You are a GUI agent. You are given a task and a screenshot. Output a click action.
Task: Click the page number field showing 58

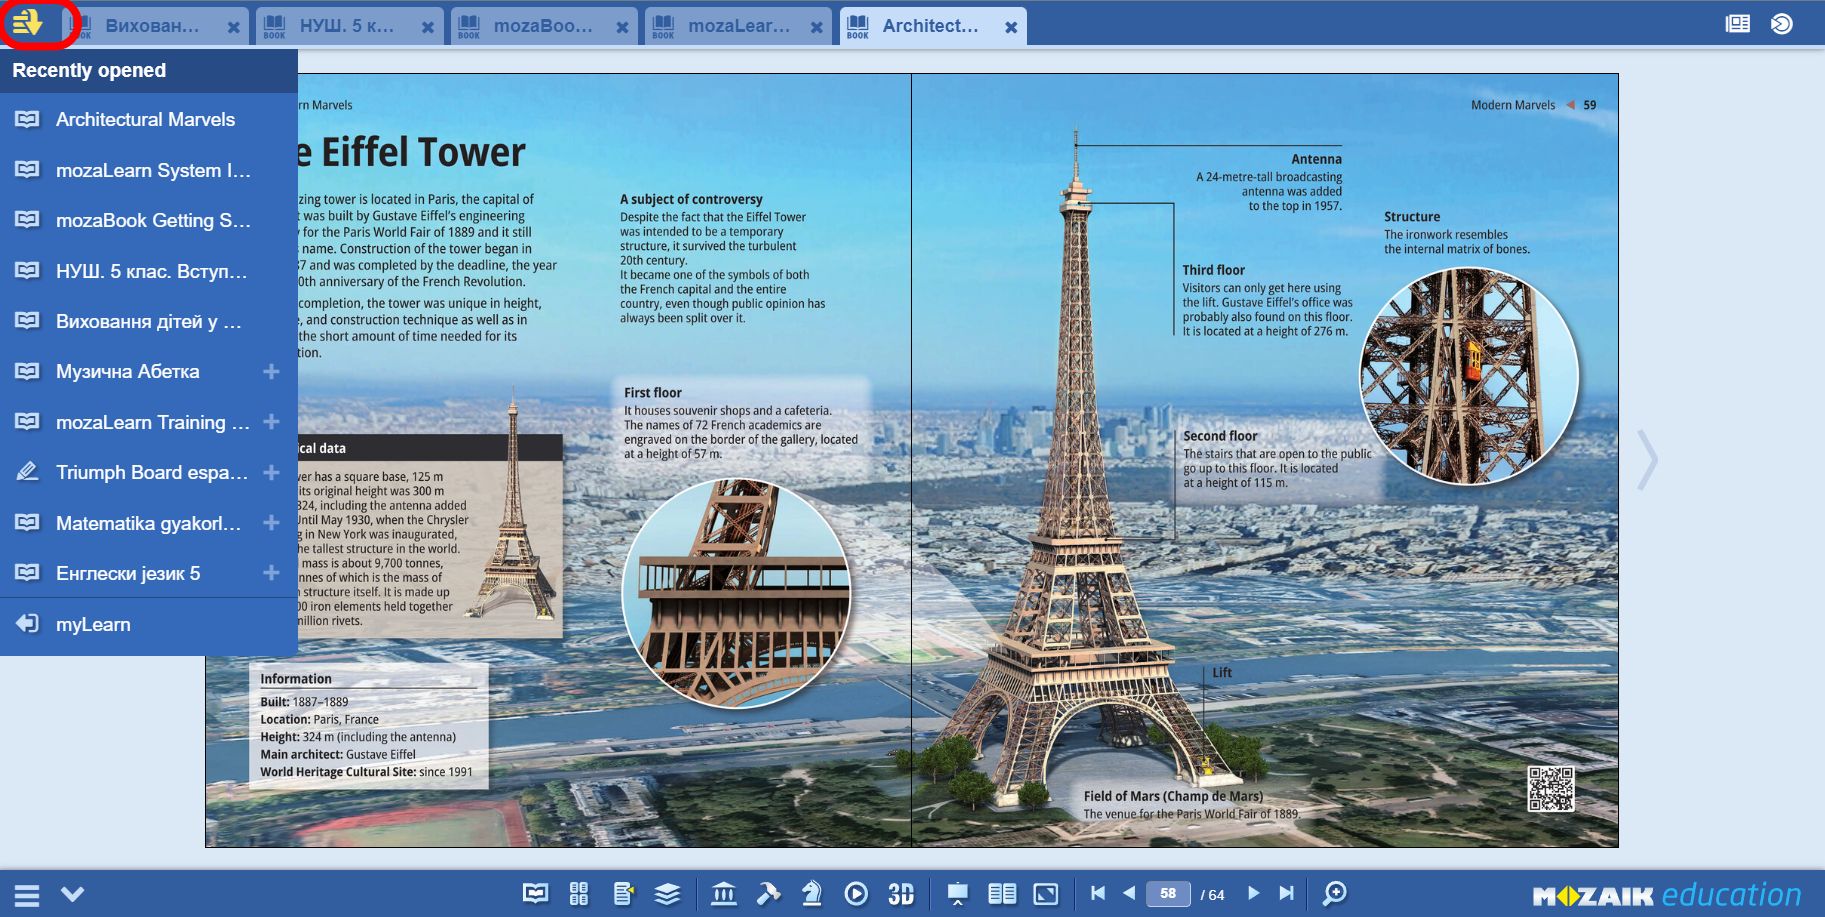pos(1168,893)
